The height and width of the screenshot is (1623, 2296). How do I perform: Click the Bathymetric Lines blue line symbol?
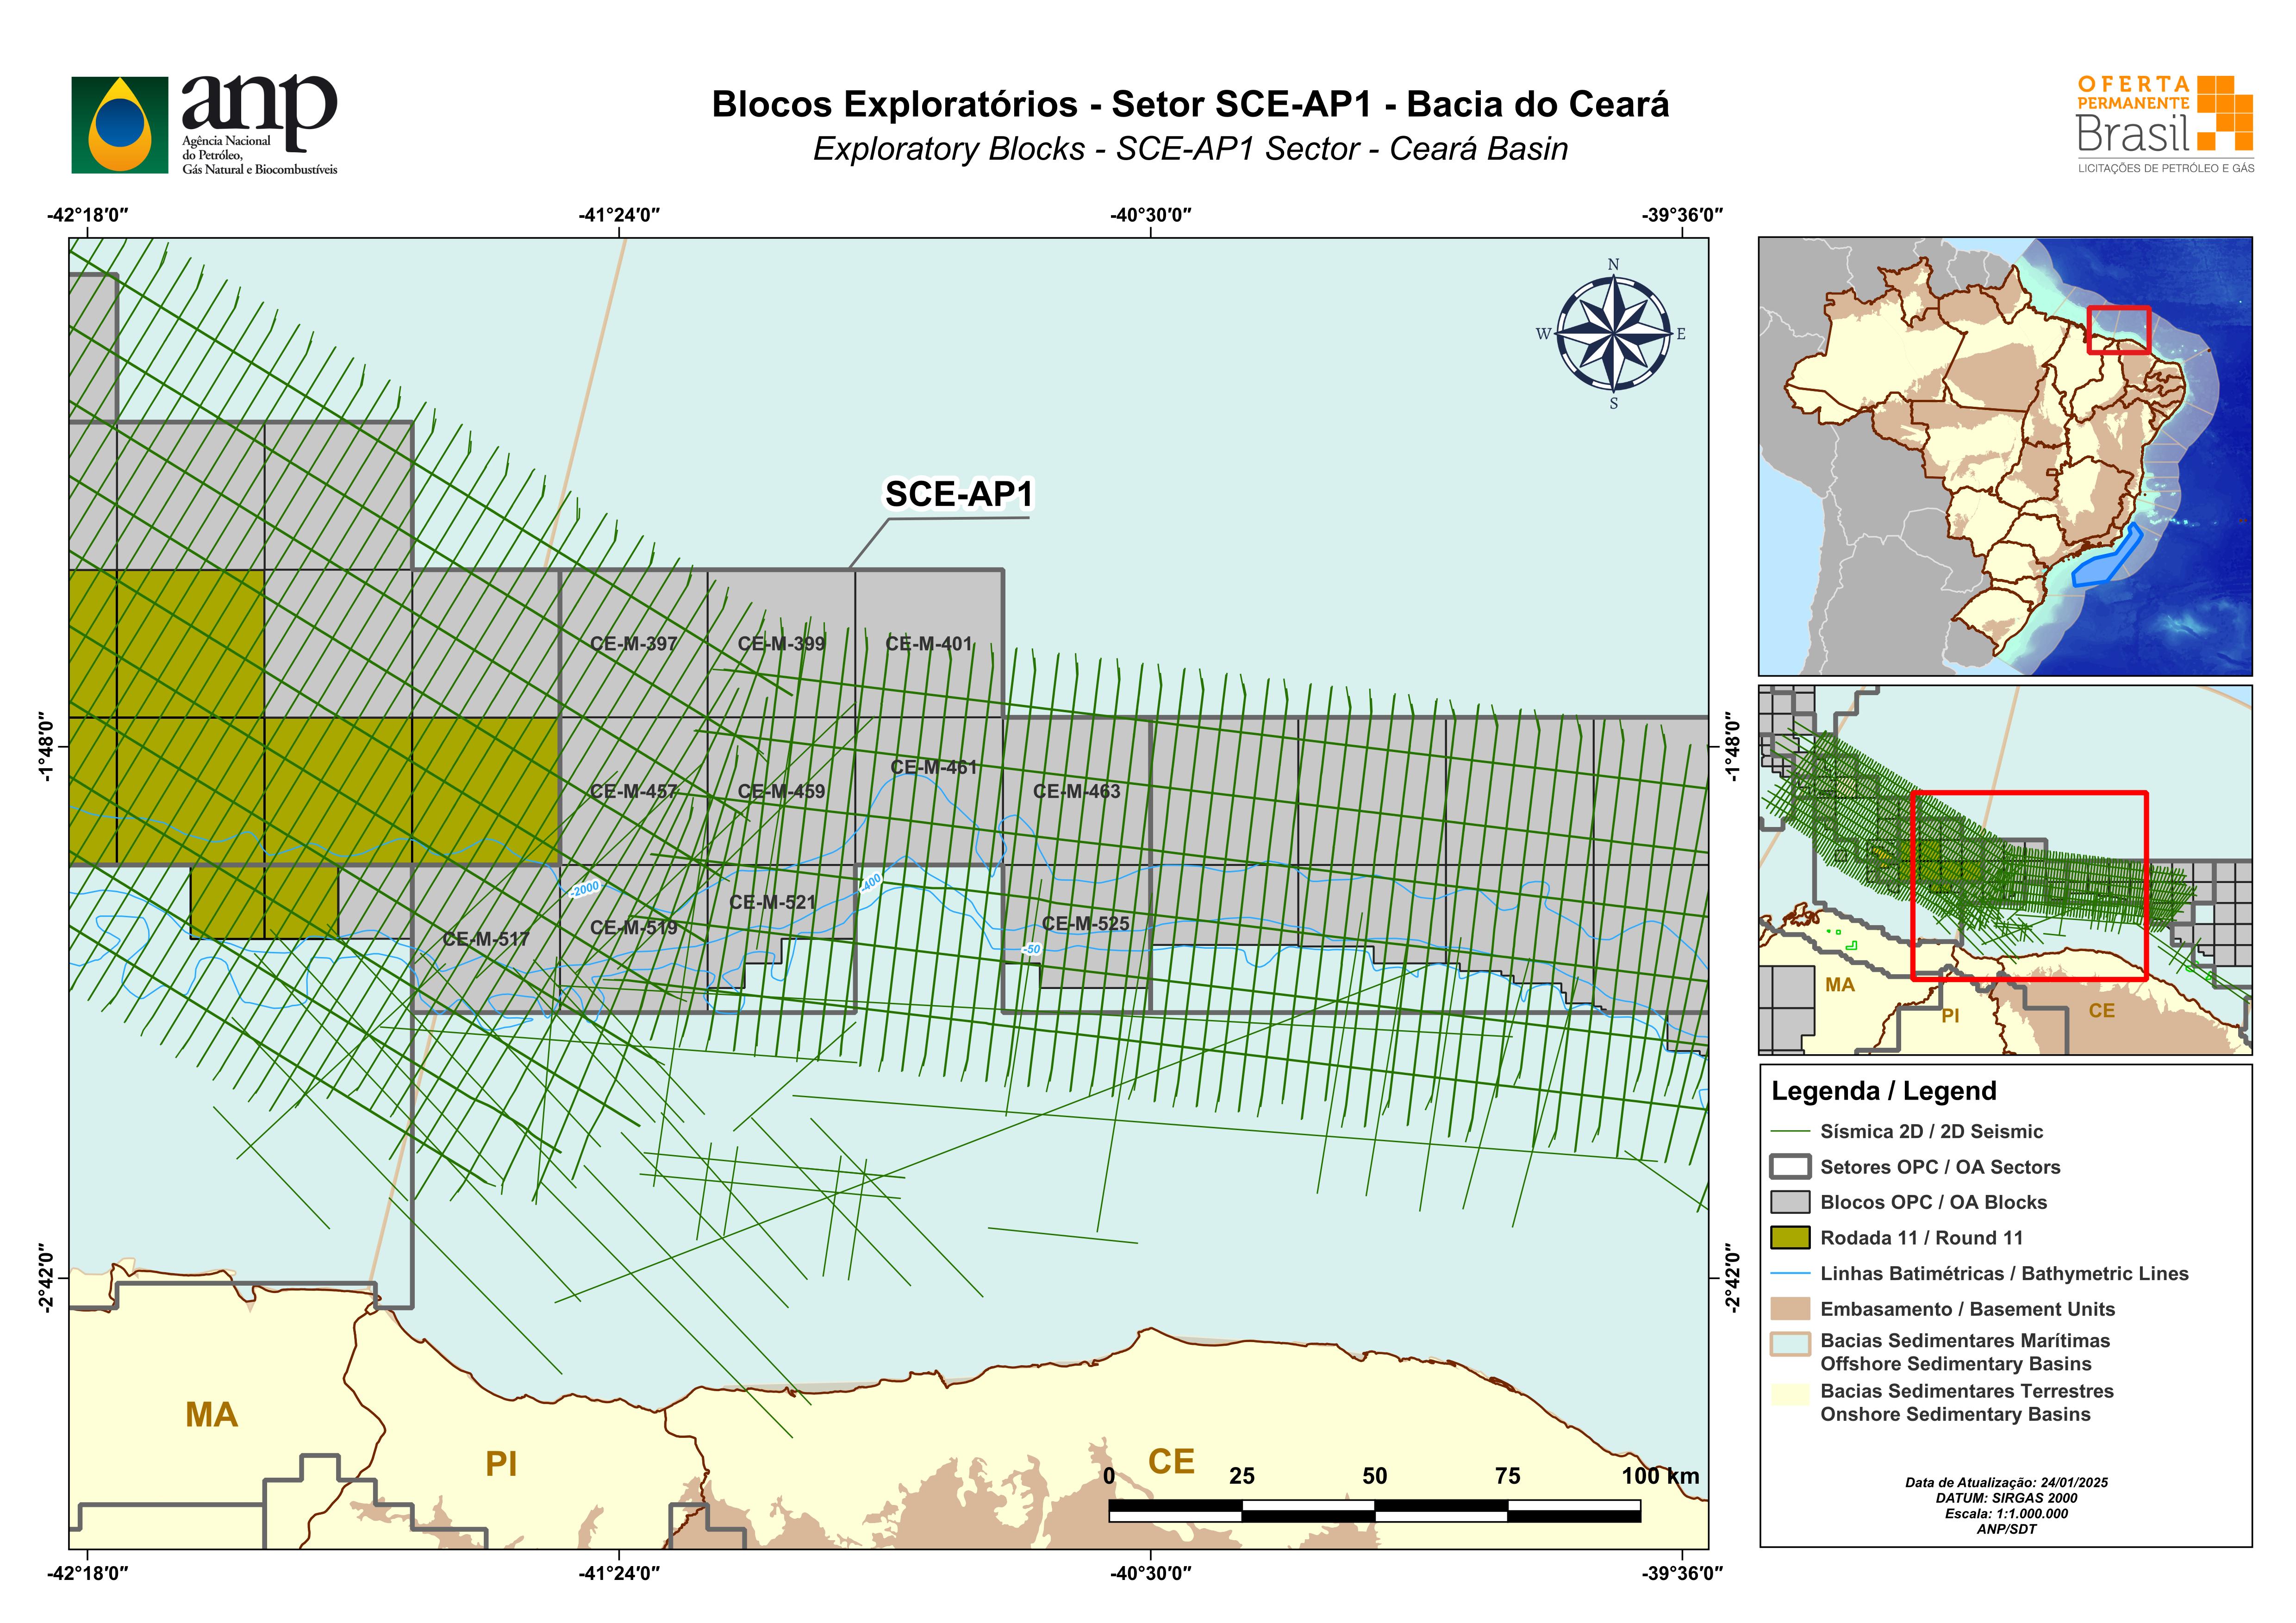point(1790,1274)
